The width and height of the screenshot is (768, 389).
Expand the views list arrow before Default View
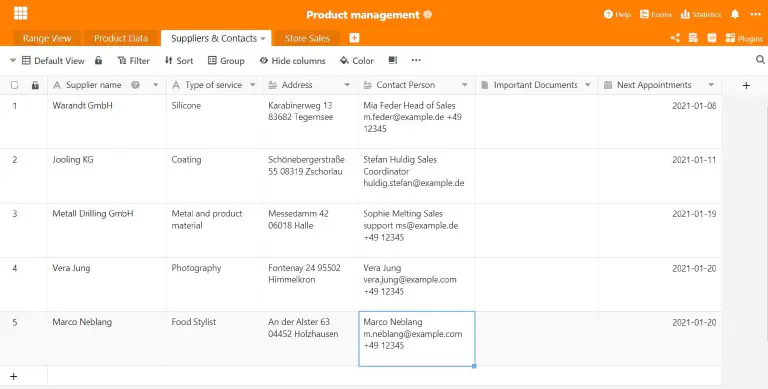(x=13, y=60)
